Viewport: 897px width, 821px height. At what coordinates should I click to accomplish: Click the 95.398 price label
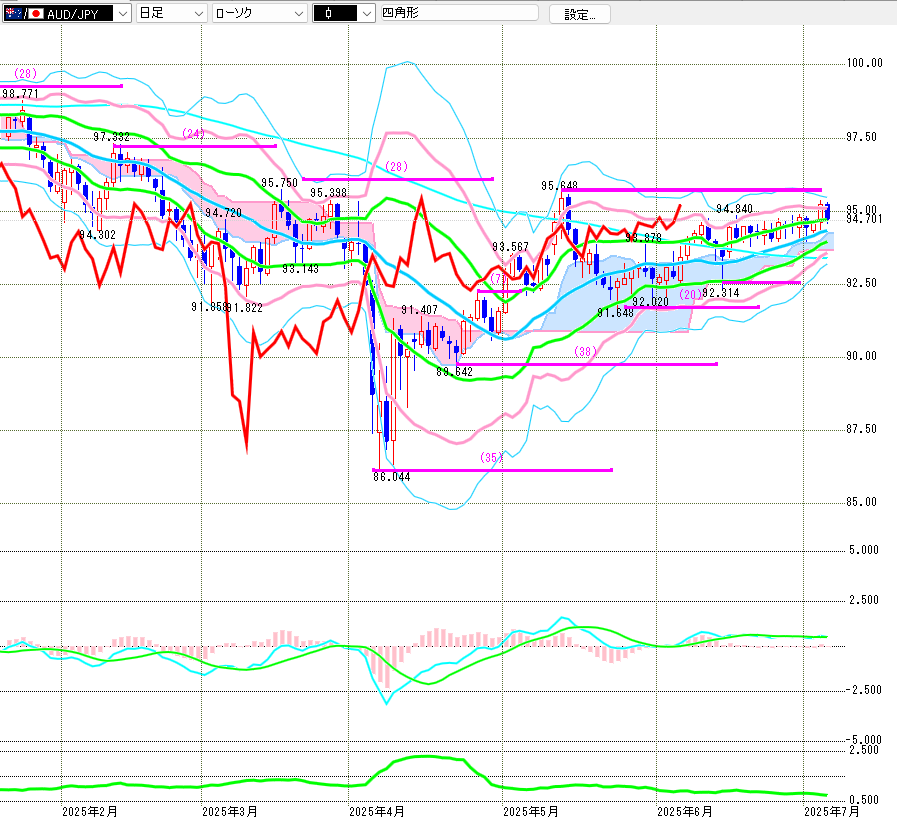click(328, 193)
